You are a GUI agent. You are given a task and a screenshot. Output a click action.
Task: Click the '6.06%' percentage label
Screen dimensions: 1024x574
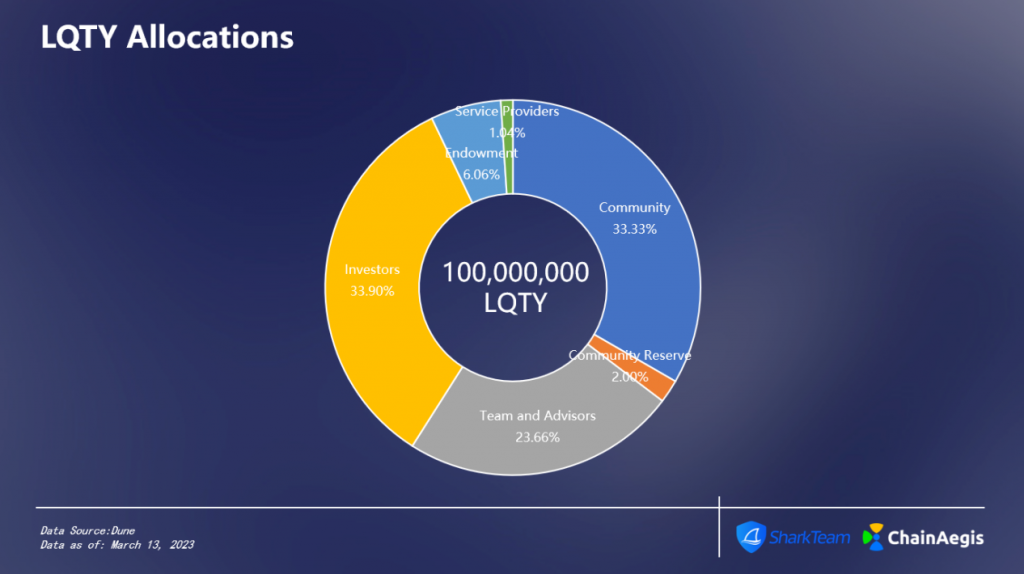(x=481, y=174)
